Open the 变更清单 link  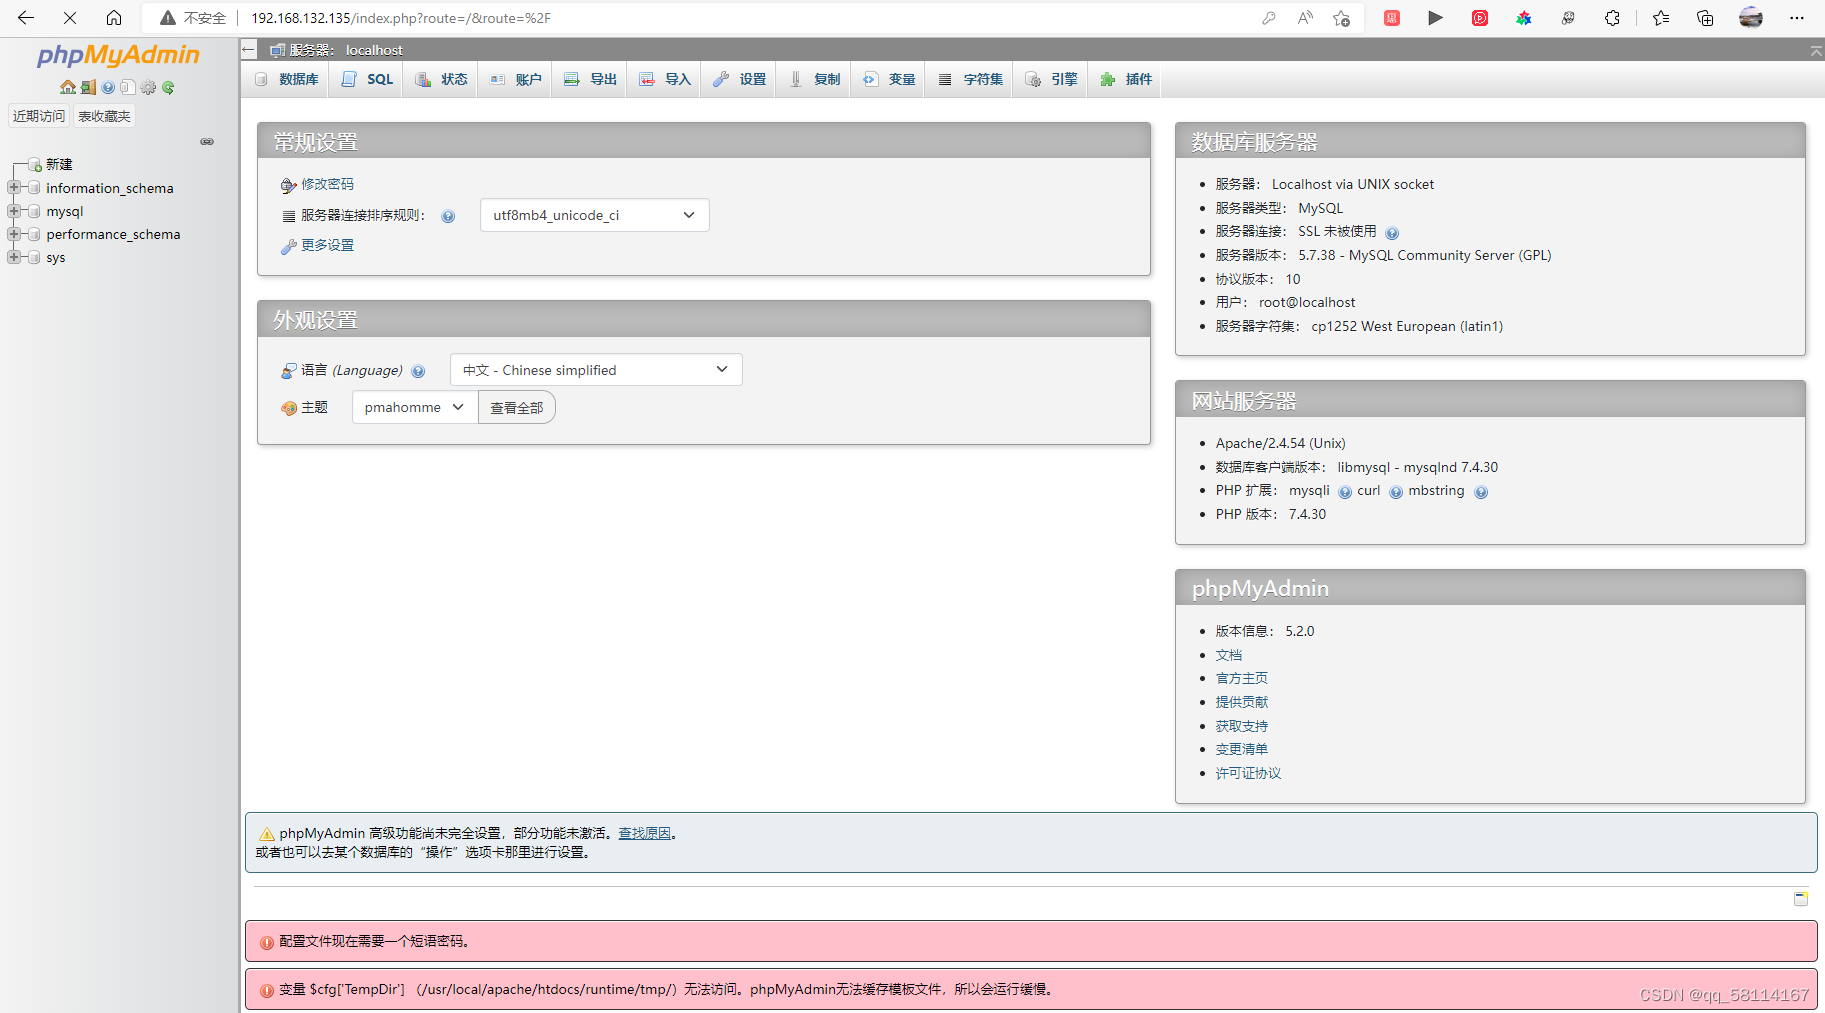point(1242,749)
